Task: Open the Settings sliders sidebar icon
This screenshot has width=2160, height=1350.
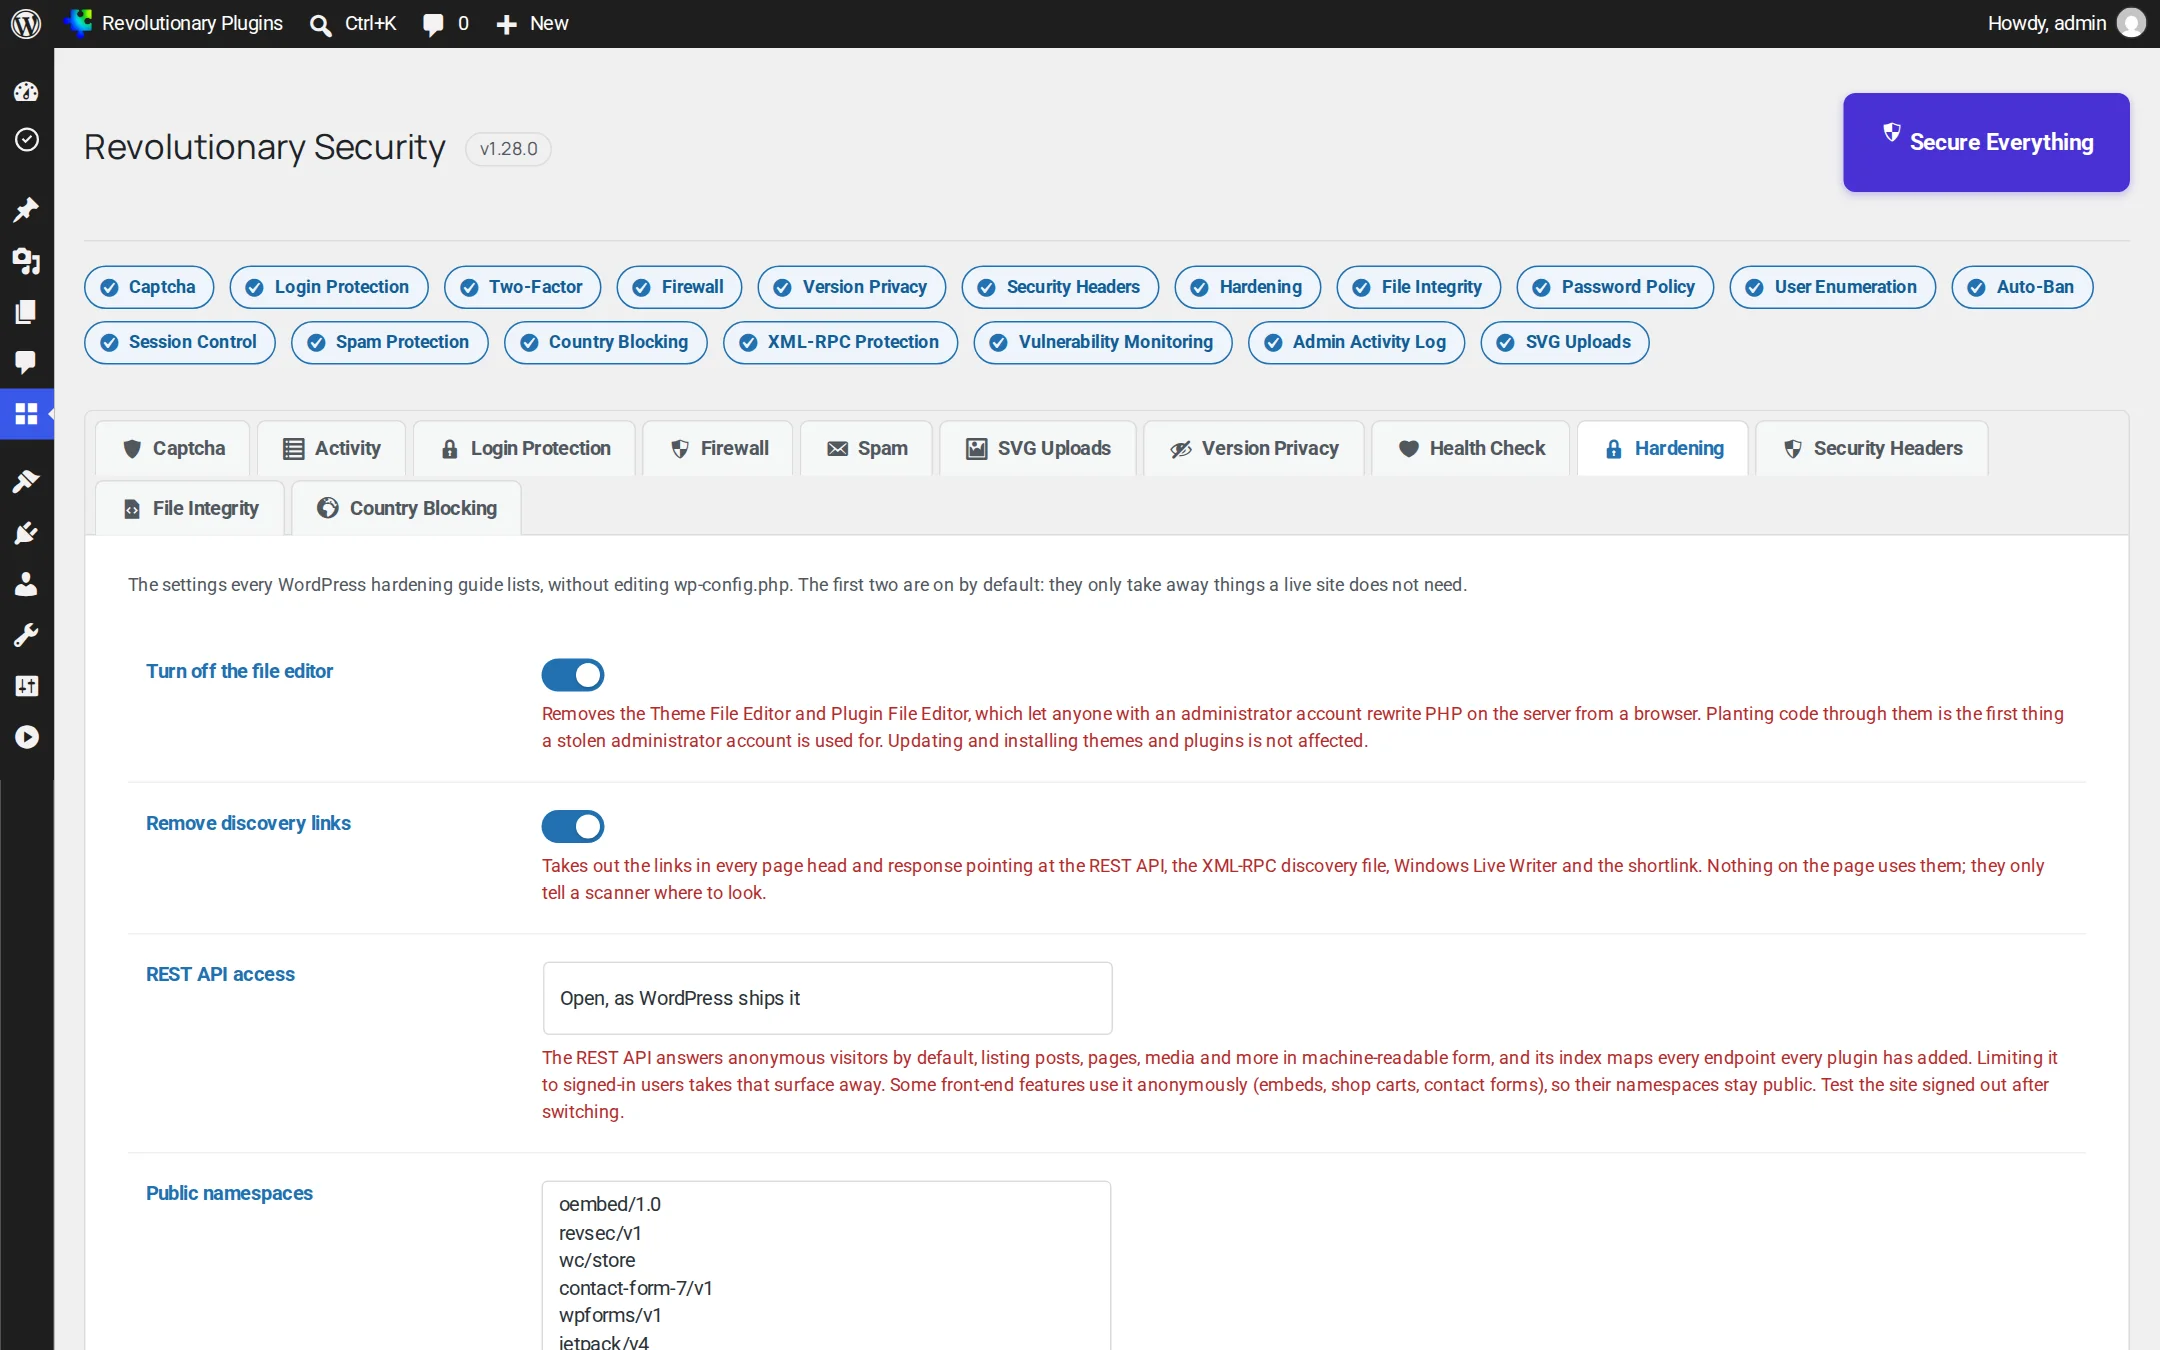Action: 26,686
